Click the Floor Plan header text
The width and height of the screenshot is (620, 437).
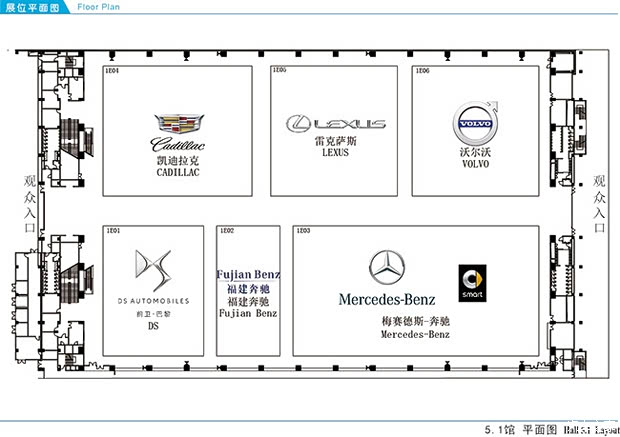tap(99, 6)
